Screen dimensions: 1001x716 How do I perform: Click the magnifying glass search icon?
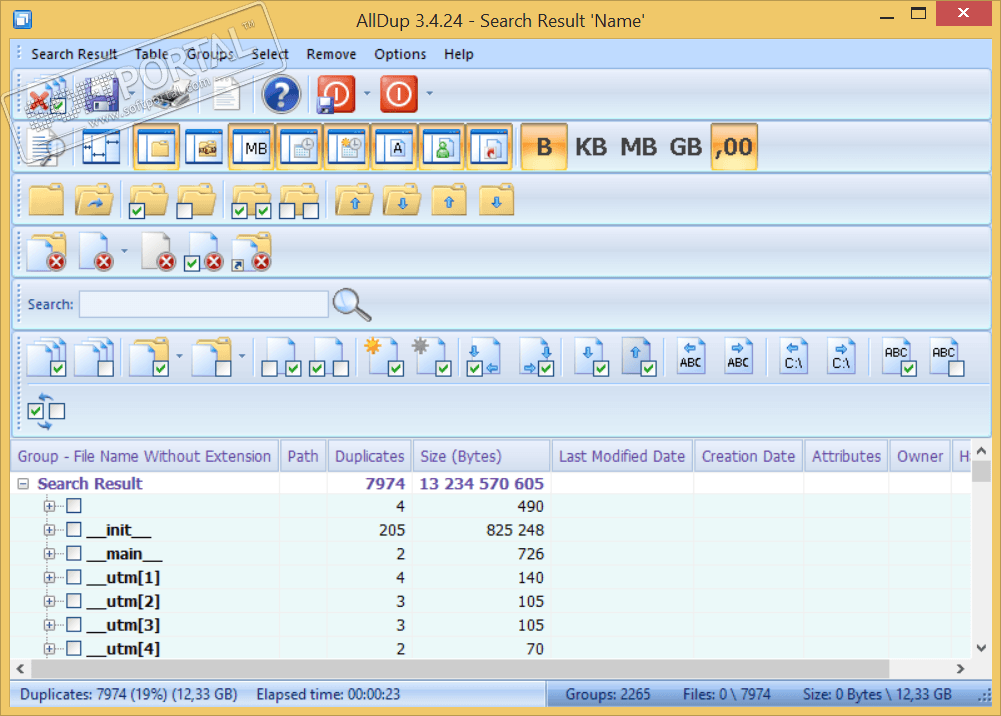[x=351, y=304]
